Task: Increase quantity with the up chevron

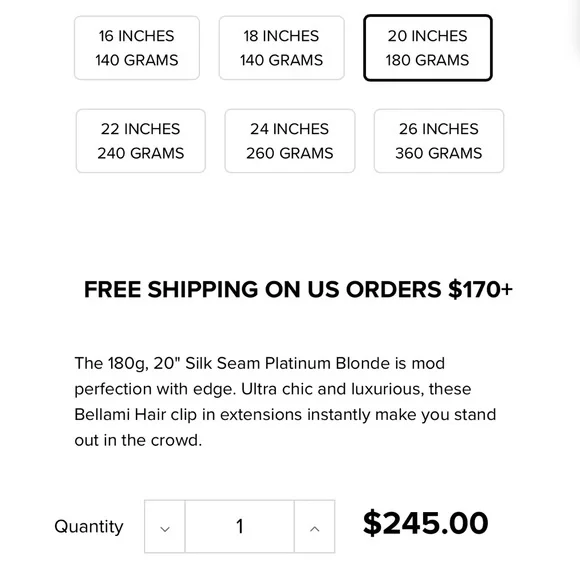Action: [314, 526]
